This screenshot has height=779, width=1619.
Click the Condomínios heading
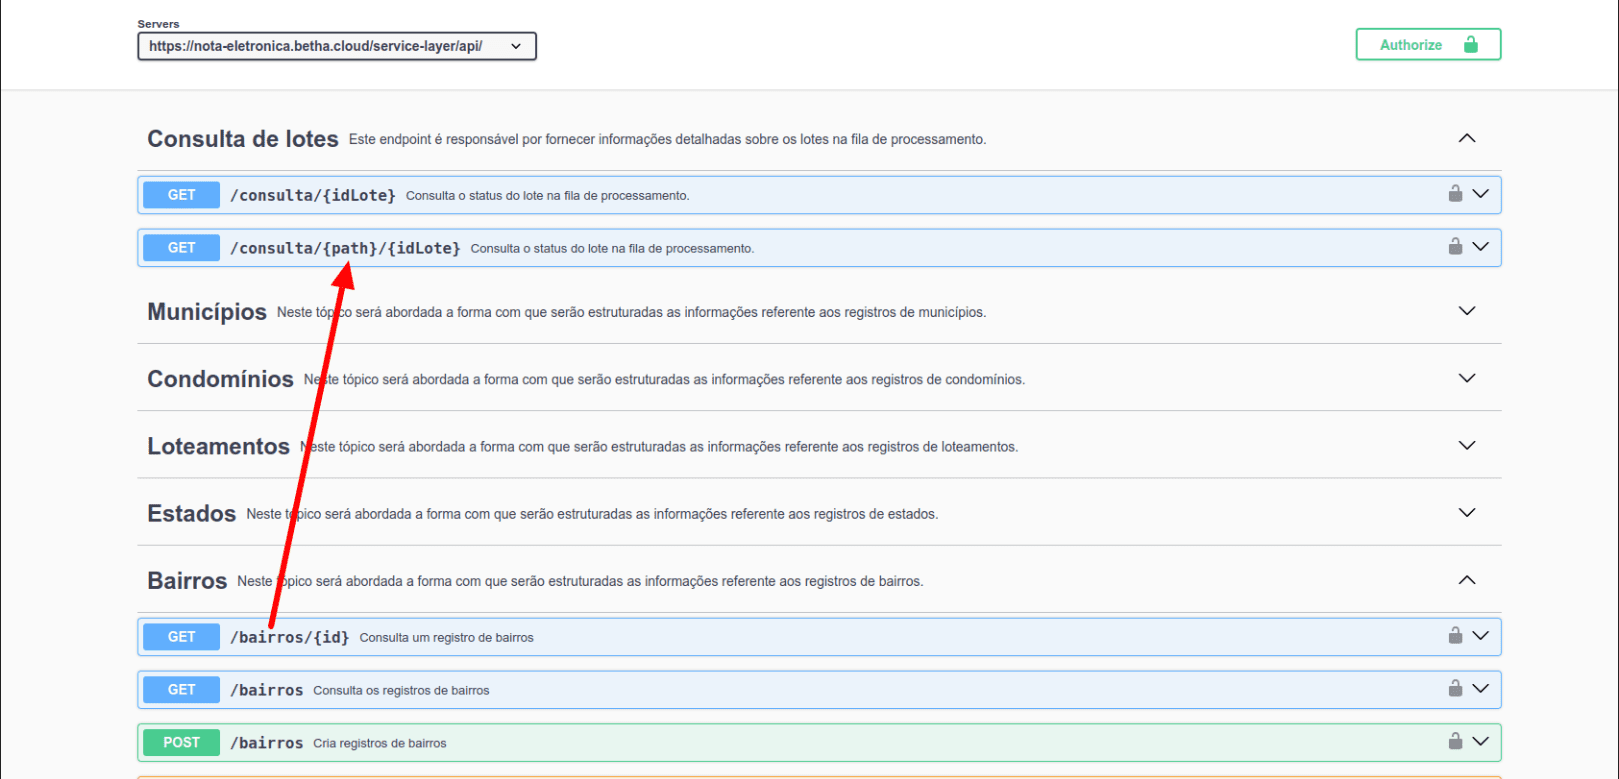coord(220,379)
